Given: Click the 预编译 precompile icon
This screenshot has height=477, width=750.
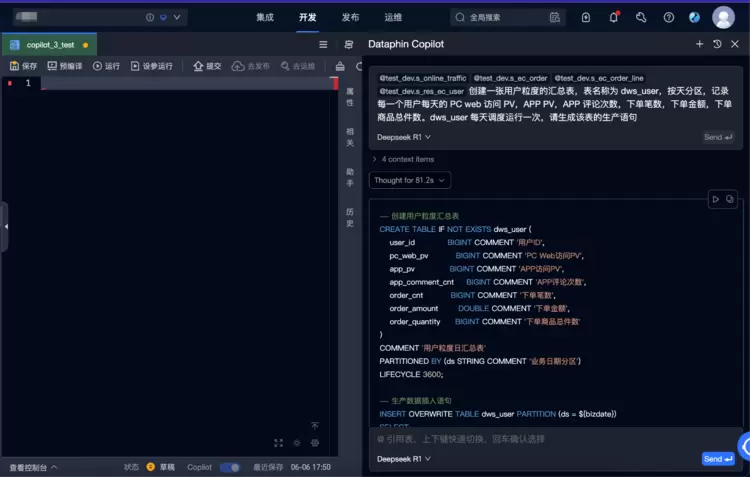Looking at the screenshot, I should pos(65,66).
